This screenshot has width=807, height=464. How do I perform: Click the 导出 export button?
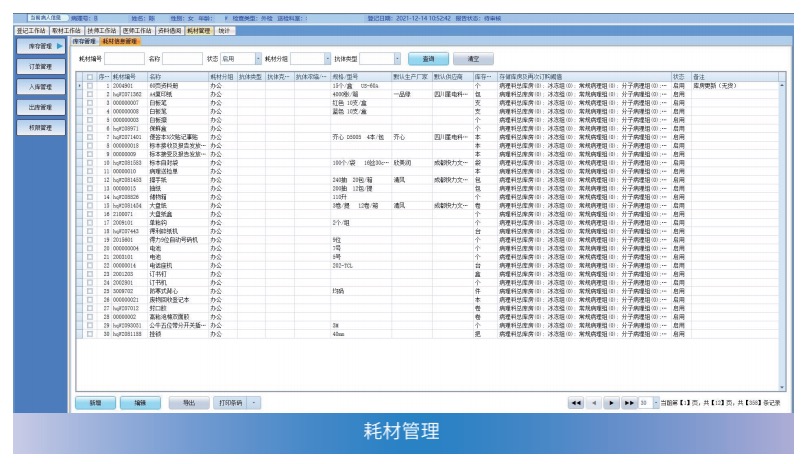(x=189, y=403)
